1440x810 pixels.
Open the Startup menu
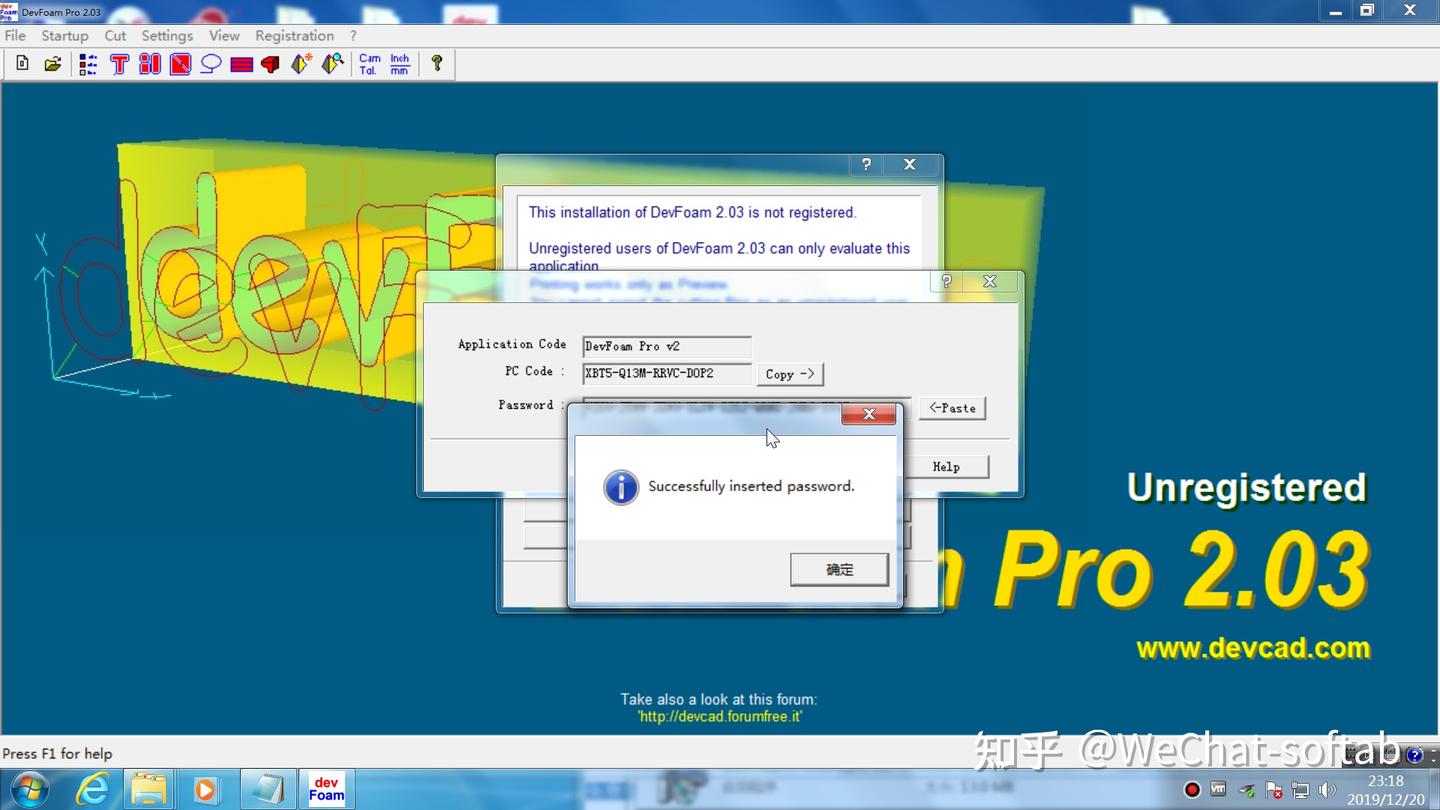coord(64,35)
